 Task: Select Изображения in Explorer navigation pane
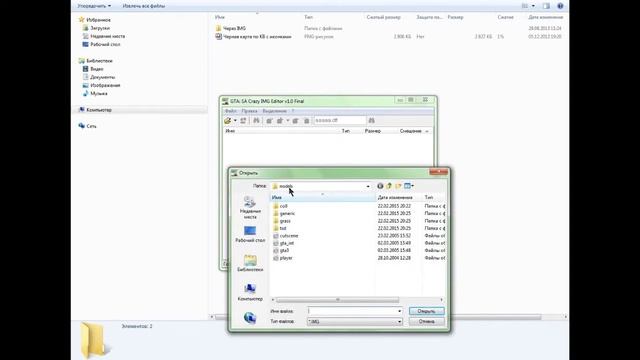tap(101, 85)
